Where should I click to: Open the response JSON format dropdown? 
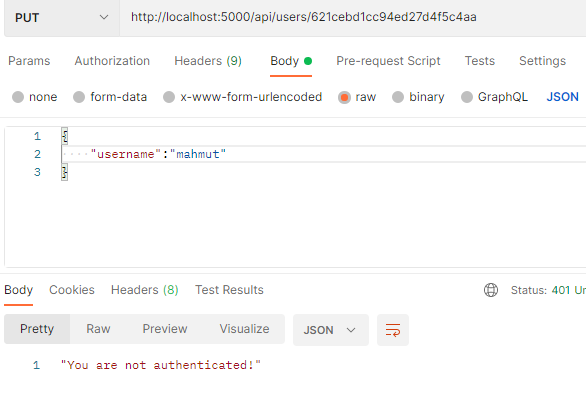pyautogui.click(x=331, y=330)
